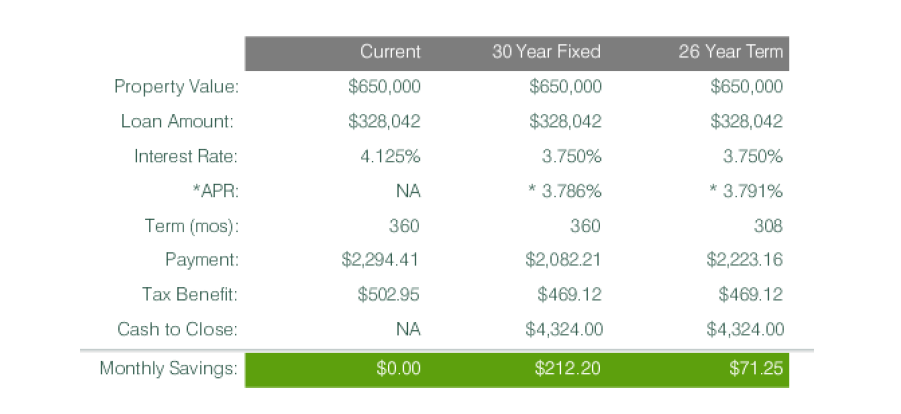Viewport: 901px width, 414px height.
Task: Select the 26 Year Term column header
Action: click(x=730, y=52)
